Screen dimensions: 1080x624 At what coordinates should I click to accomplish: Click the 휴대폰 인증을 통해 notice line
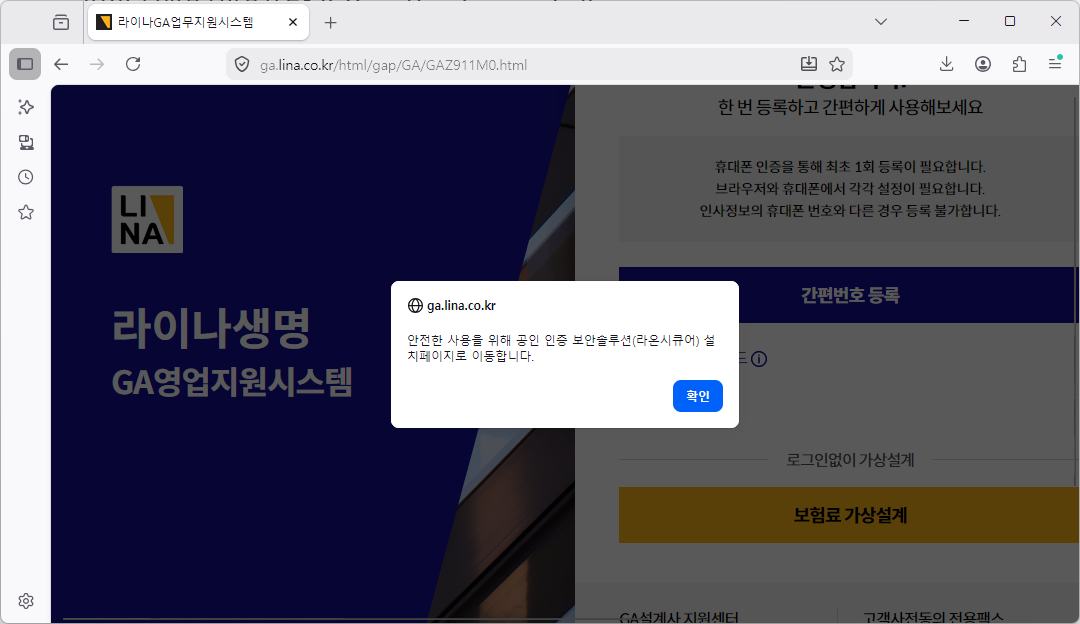(x=850, y=167)
